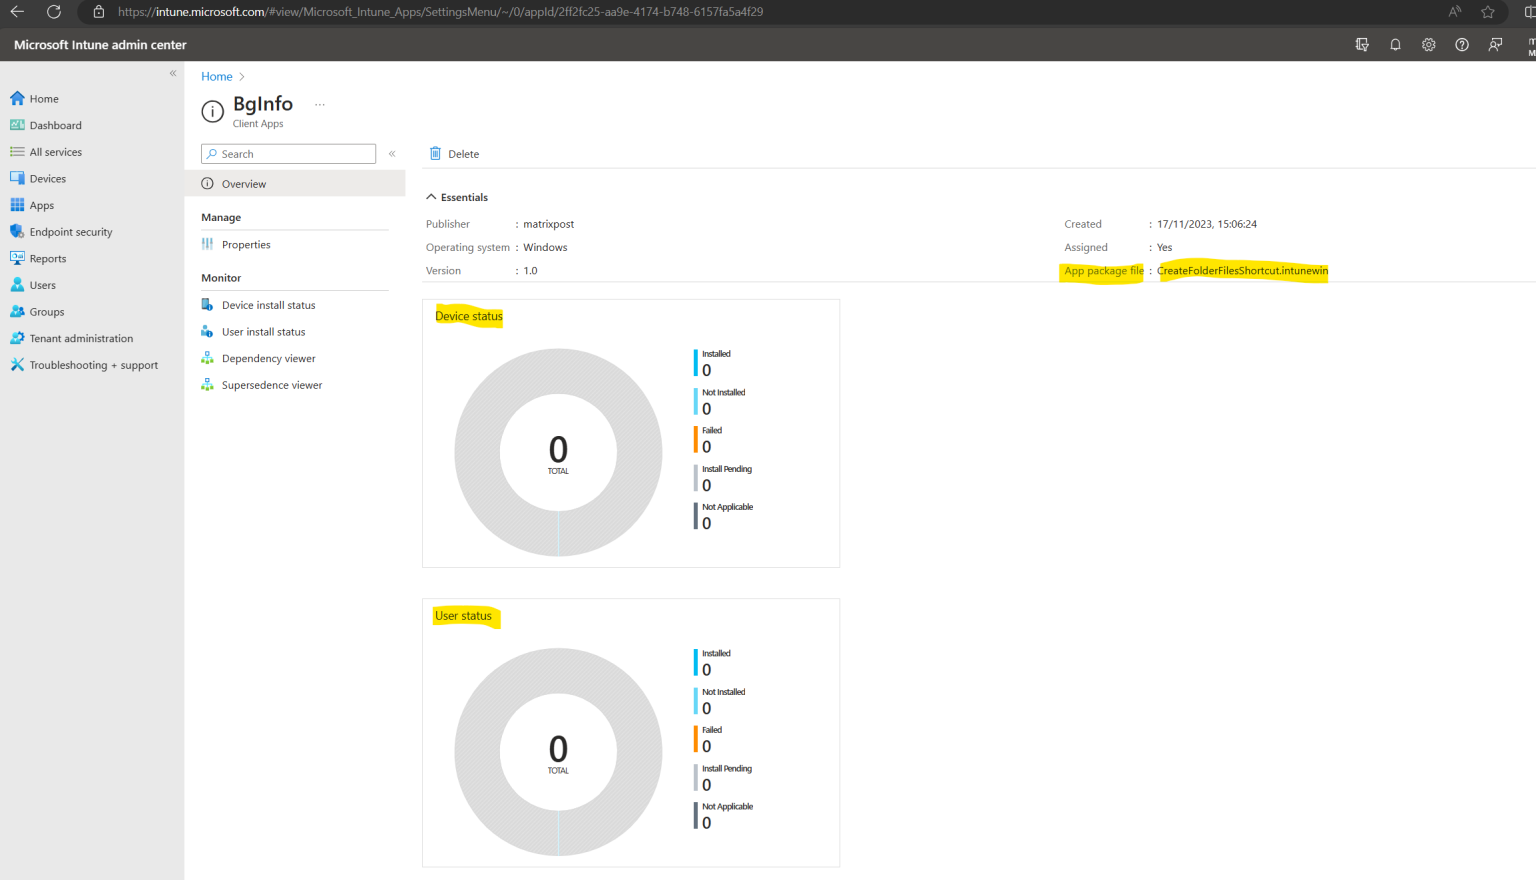The width and height of the screenshot is (1536, 880).
Task: Open the Dependency viewer
Action: point(266,357)
